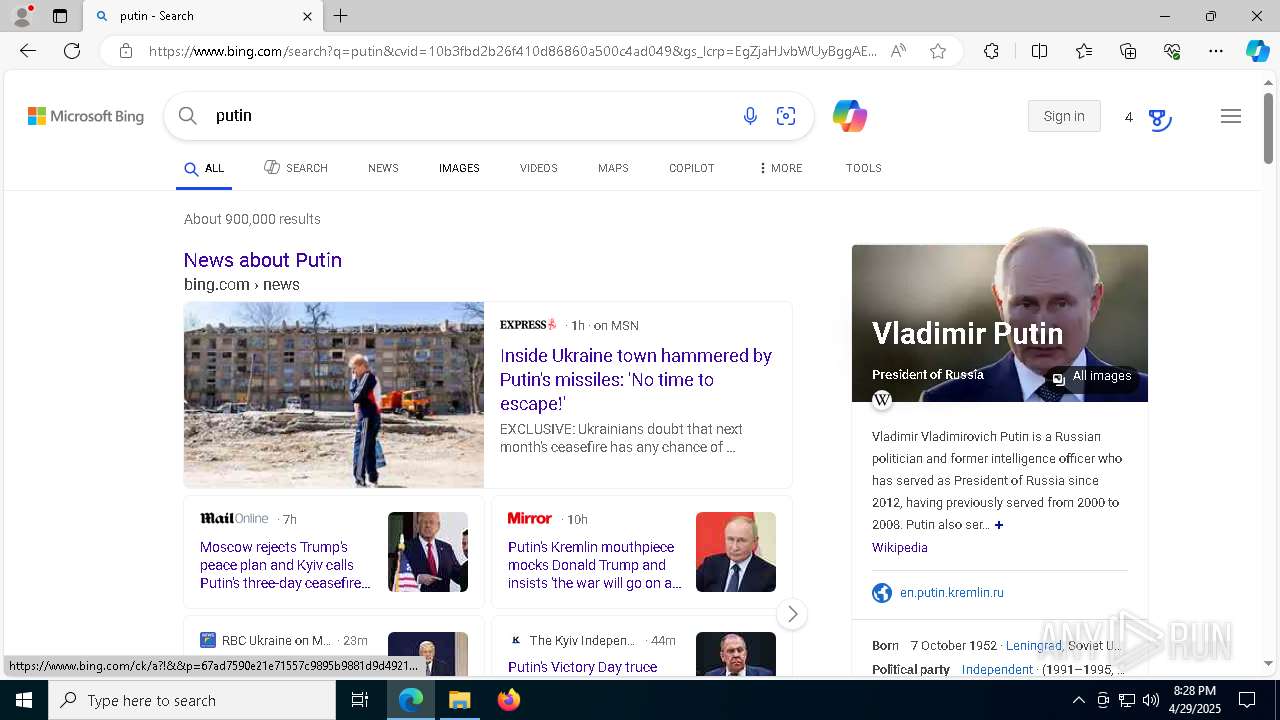Open 'Moscow rejects Trump's peace plan' article

pyautogui.click(x=286, y=565)
